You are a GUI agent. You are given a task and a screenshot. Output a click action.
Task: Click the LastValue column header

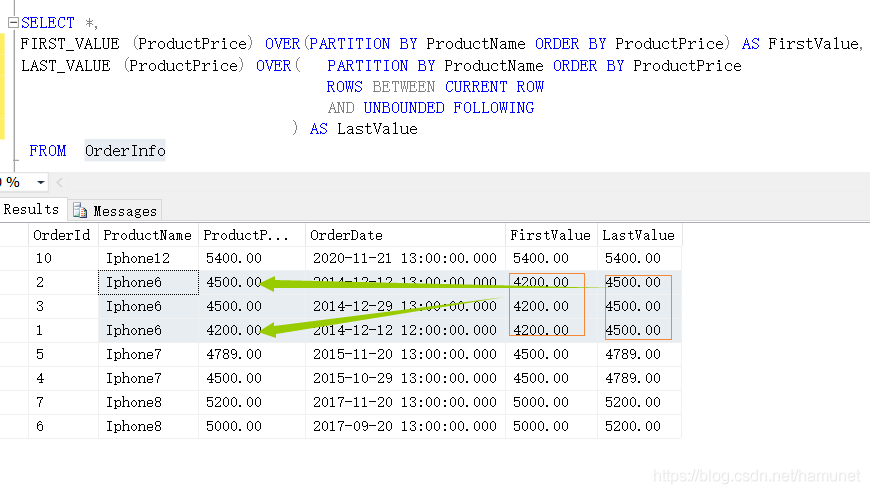click(x=638, y=236)
